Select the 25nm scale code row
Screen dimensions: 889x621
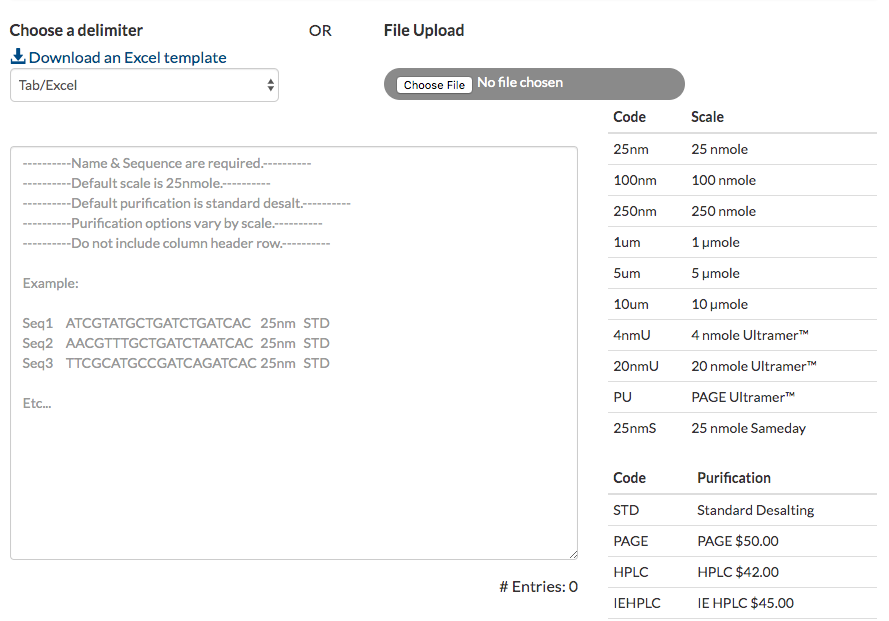point(742,149)
